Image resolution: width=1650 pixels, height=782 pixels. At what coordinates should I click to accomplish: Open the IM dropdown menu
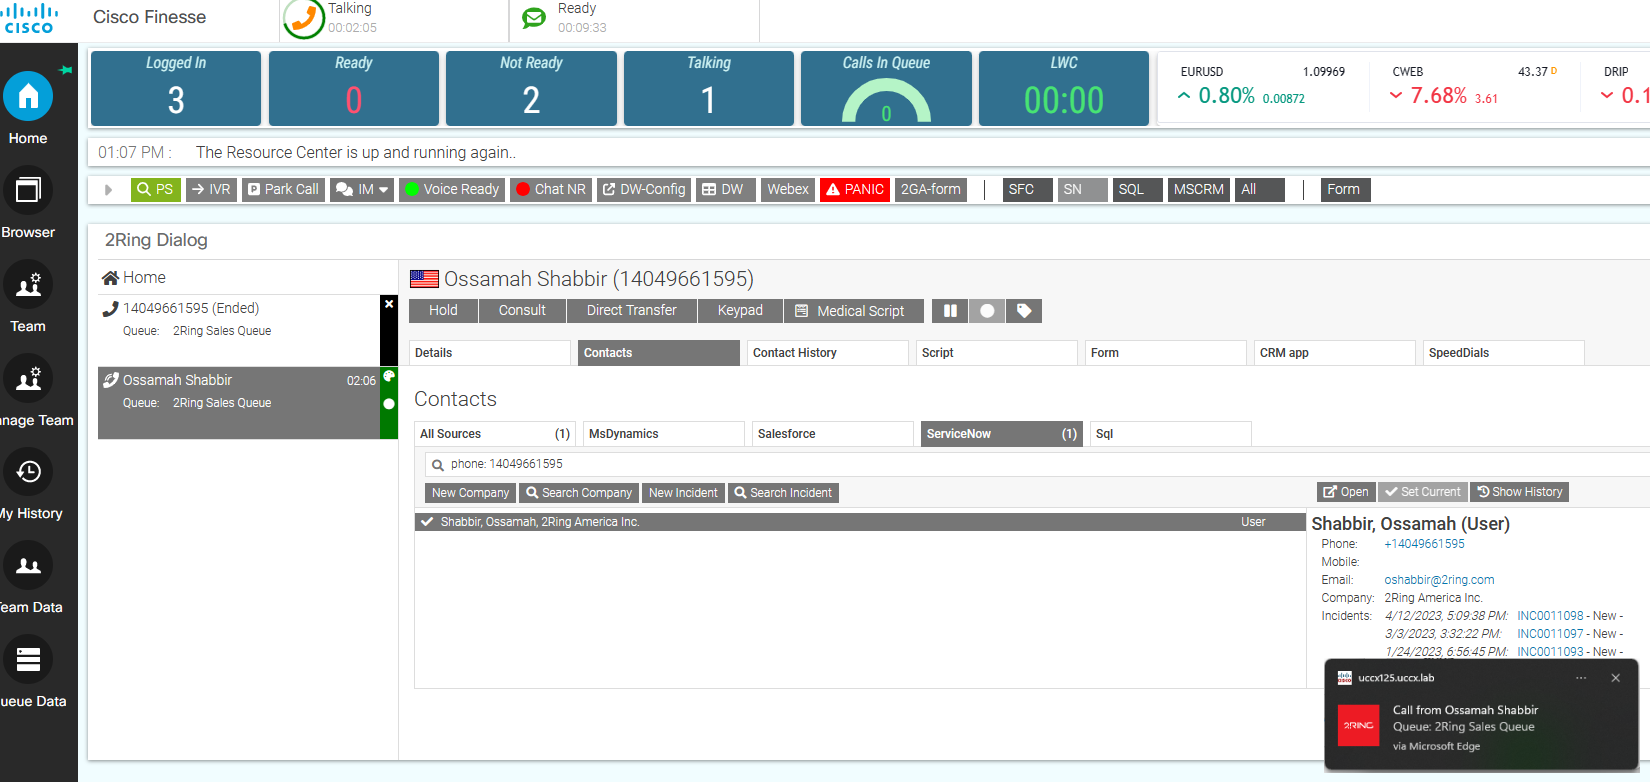click(362, 189)
